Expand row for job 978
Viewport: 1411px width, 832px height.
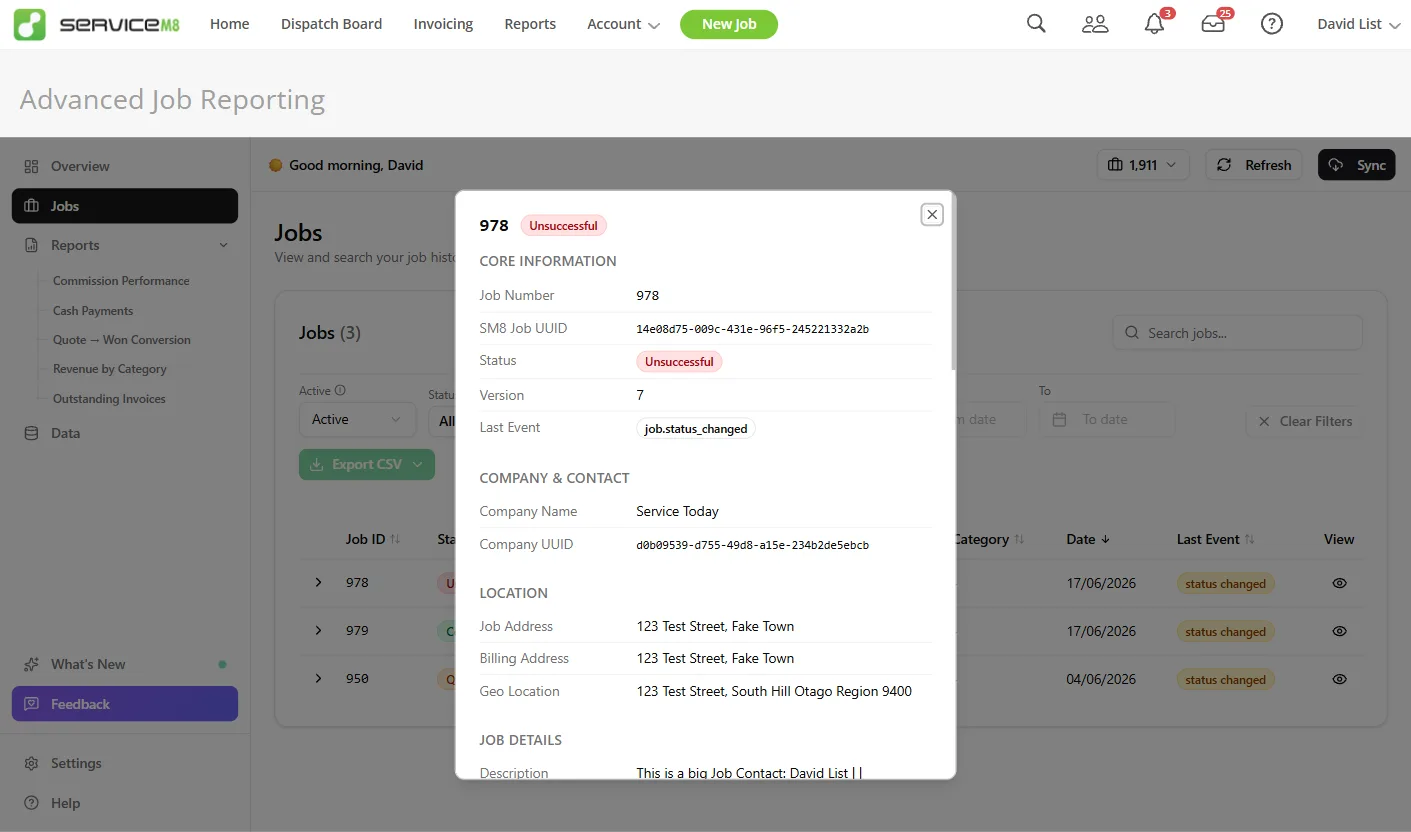[318, 582]
